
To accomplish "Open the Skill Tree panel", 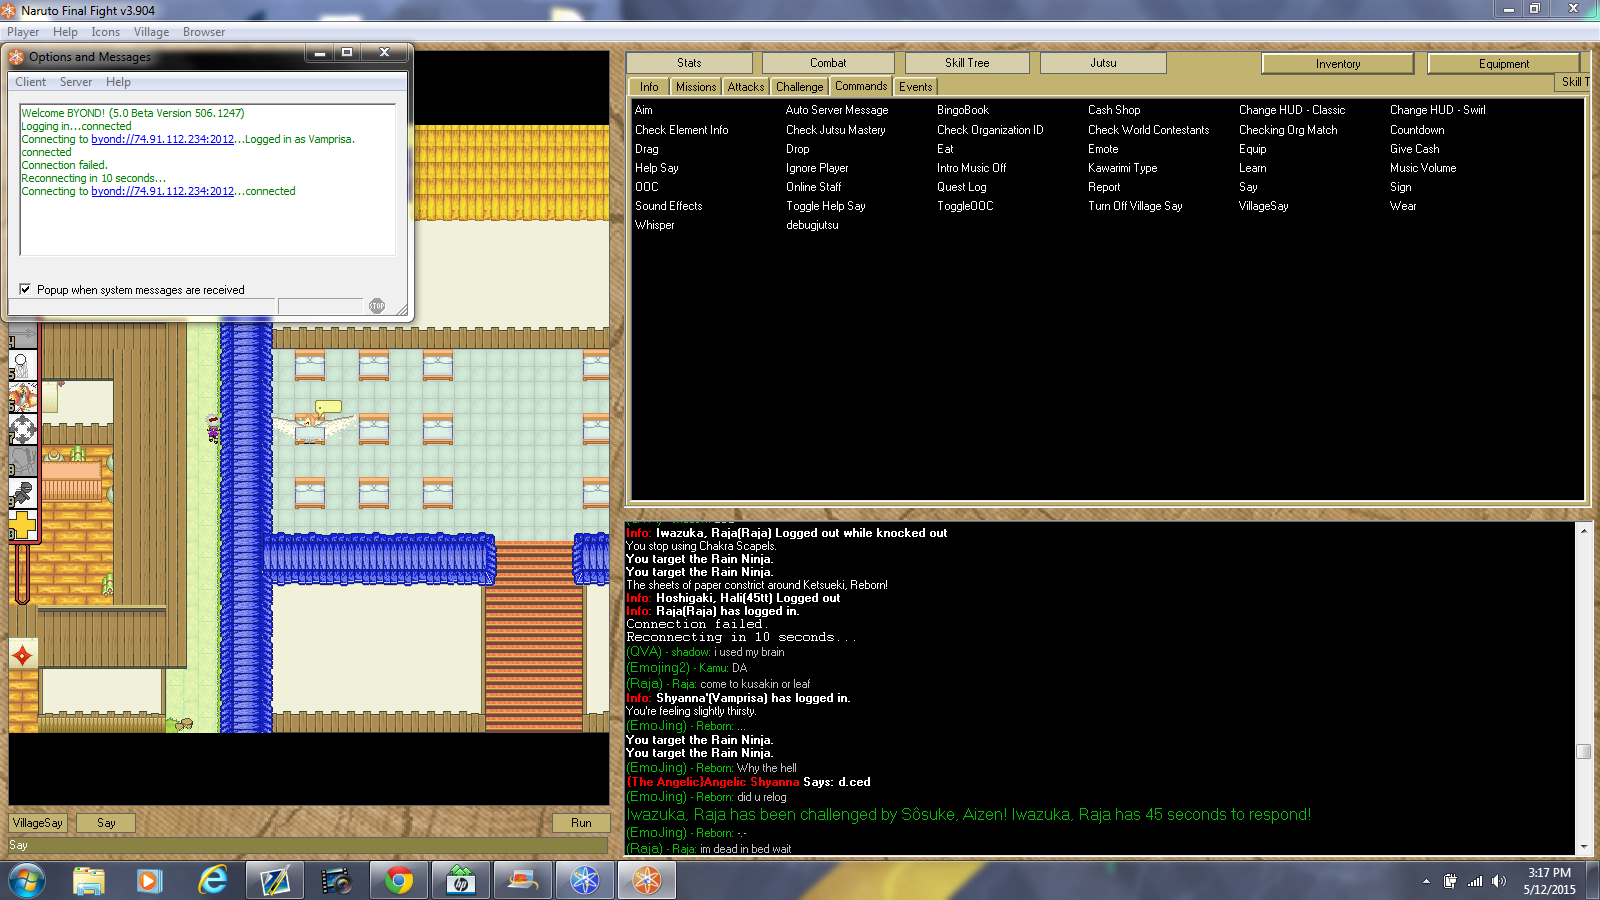I will click(x=967, y=63).
